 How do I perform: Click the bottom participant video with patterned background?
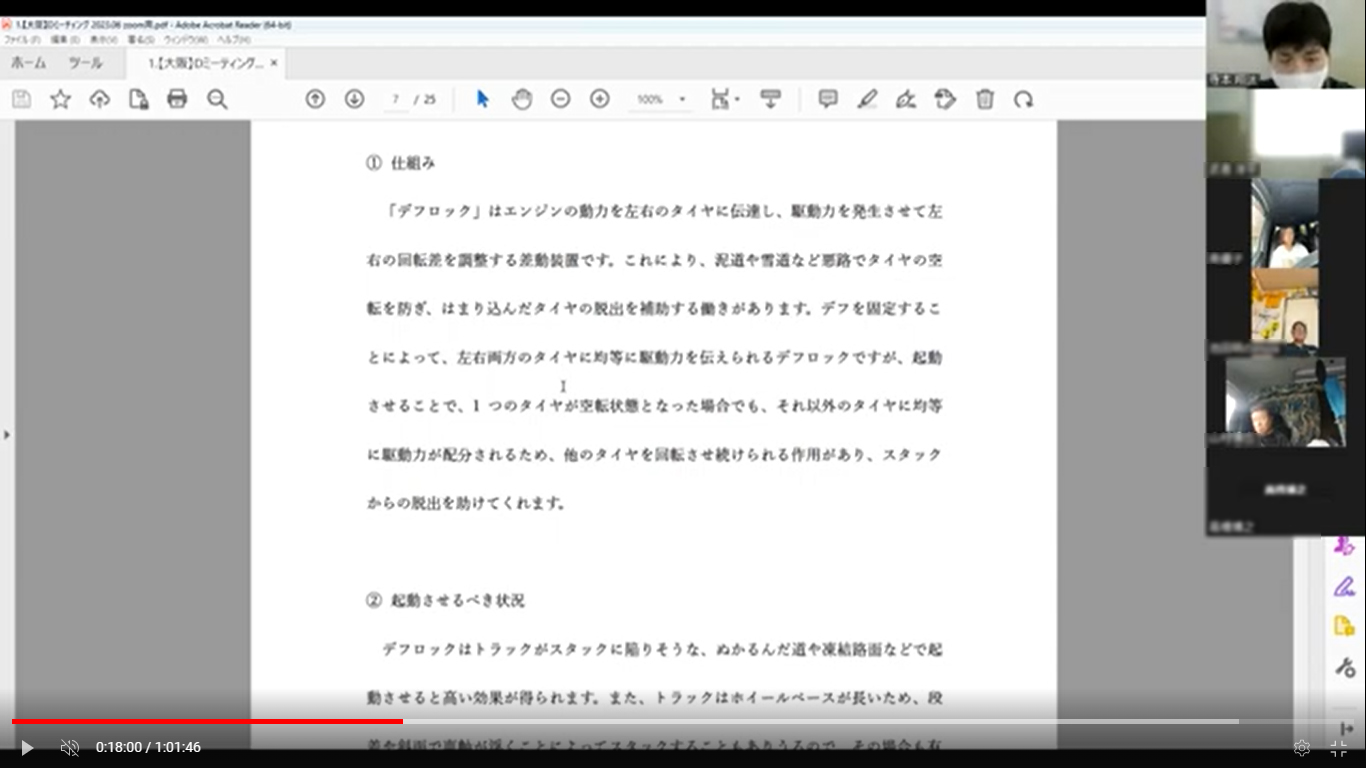point(1285,402)
